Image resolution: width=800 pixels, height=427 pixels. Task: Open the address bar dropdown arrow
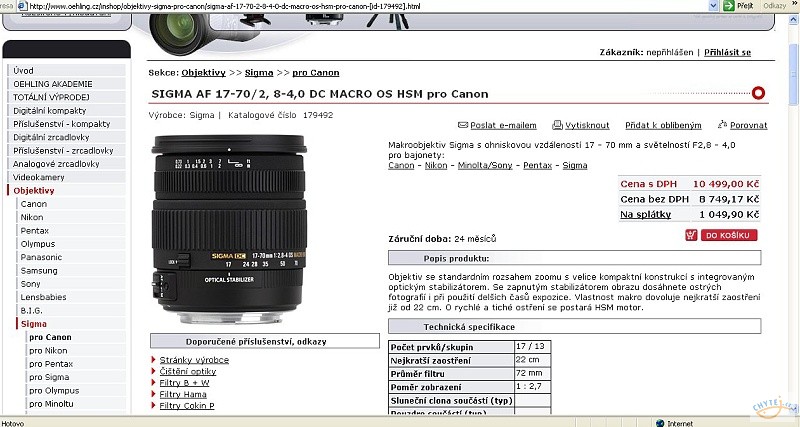(x=714, y=6)
